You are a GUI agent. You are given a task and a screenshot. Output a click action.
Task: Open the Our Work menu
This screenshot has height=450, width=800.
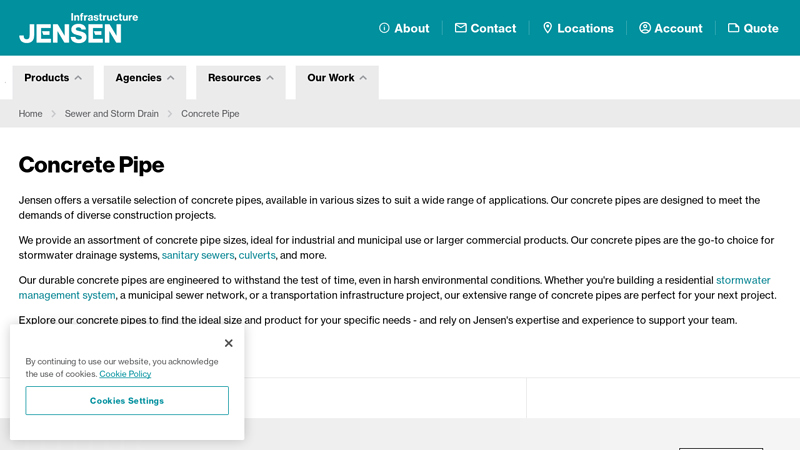click(336, 78)
